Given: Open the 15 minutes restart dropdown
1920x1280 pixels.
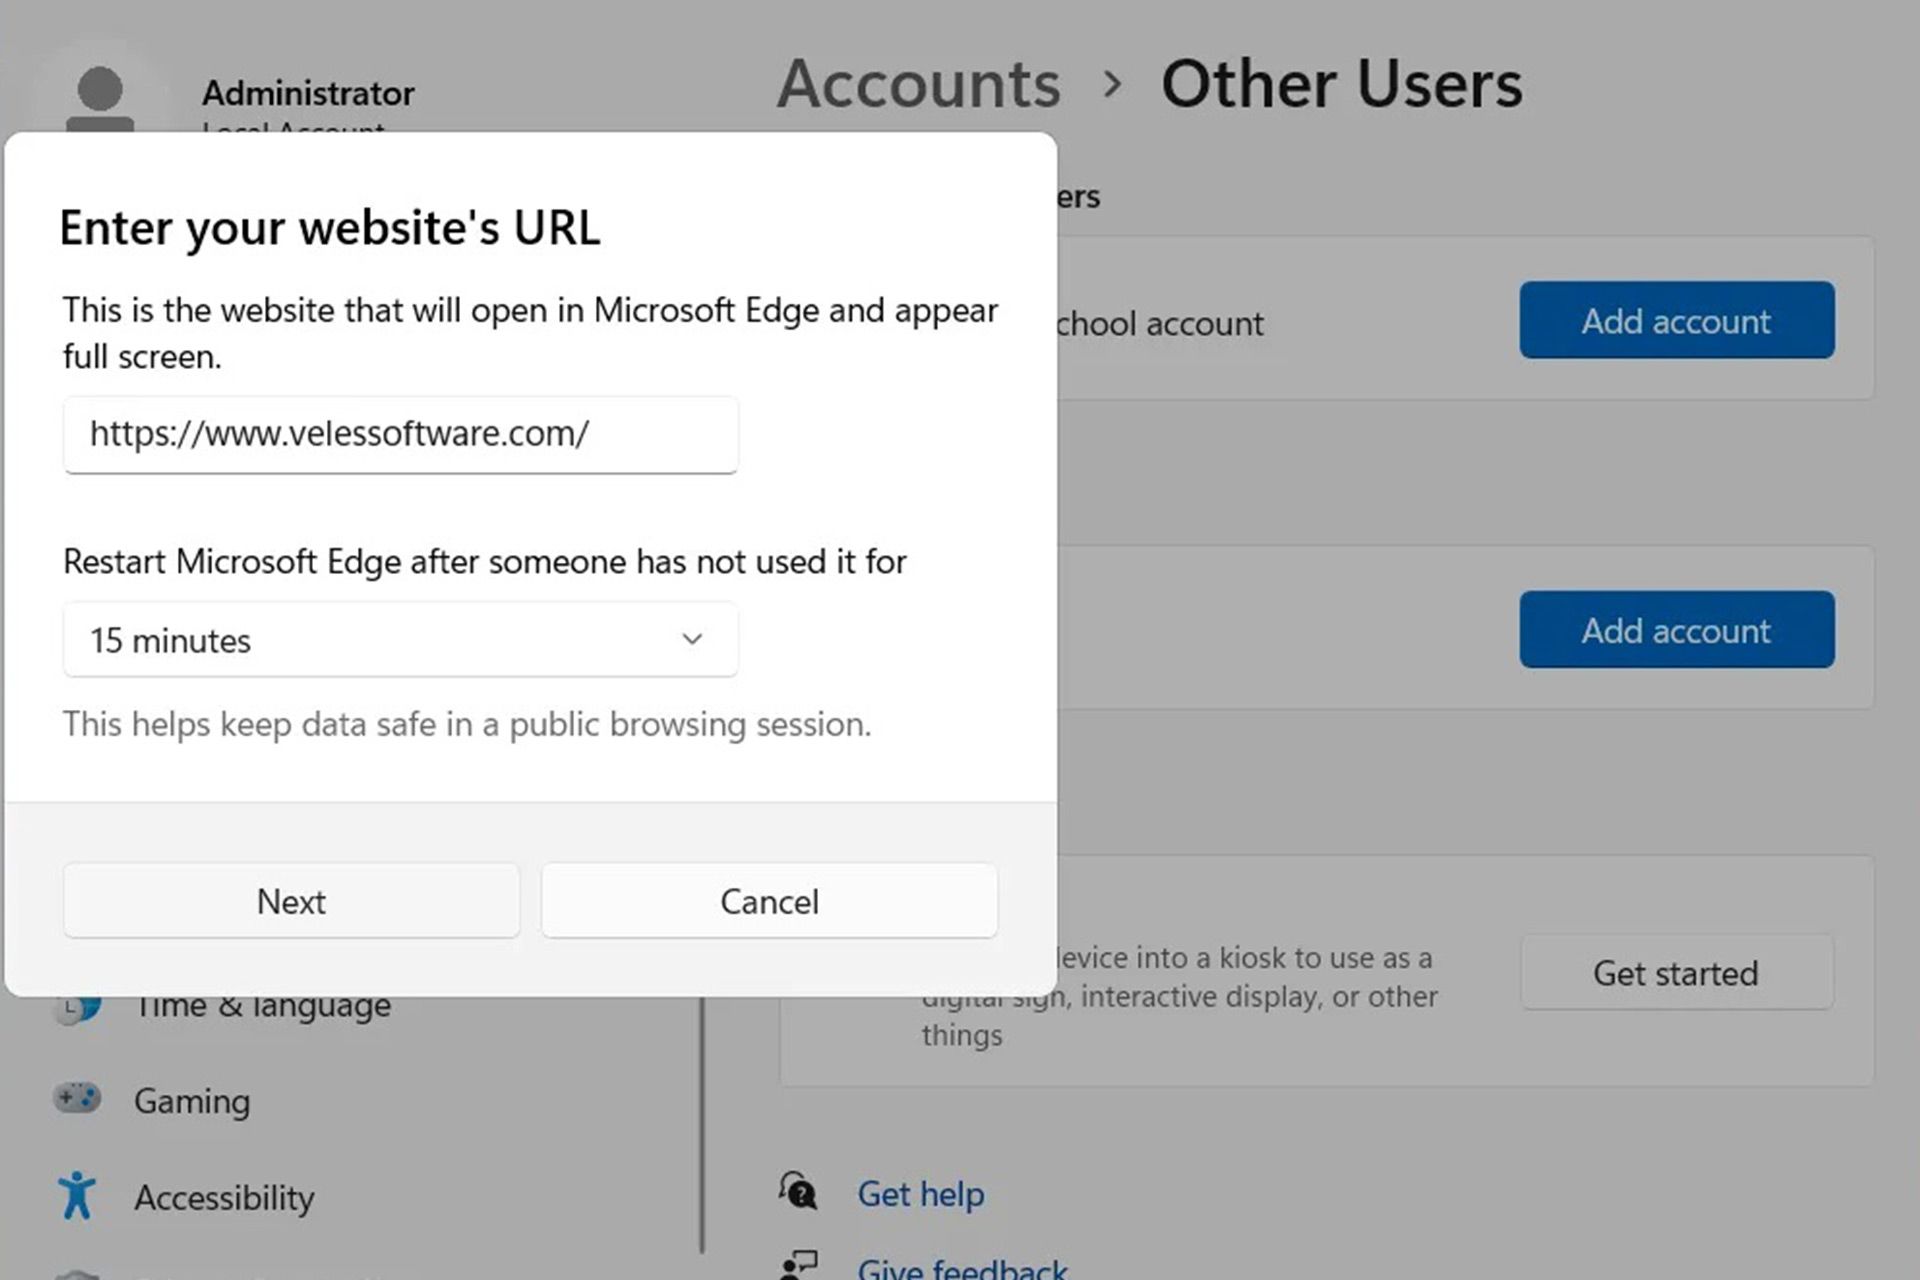Looking at the screenshot, I should click(400, 640).
